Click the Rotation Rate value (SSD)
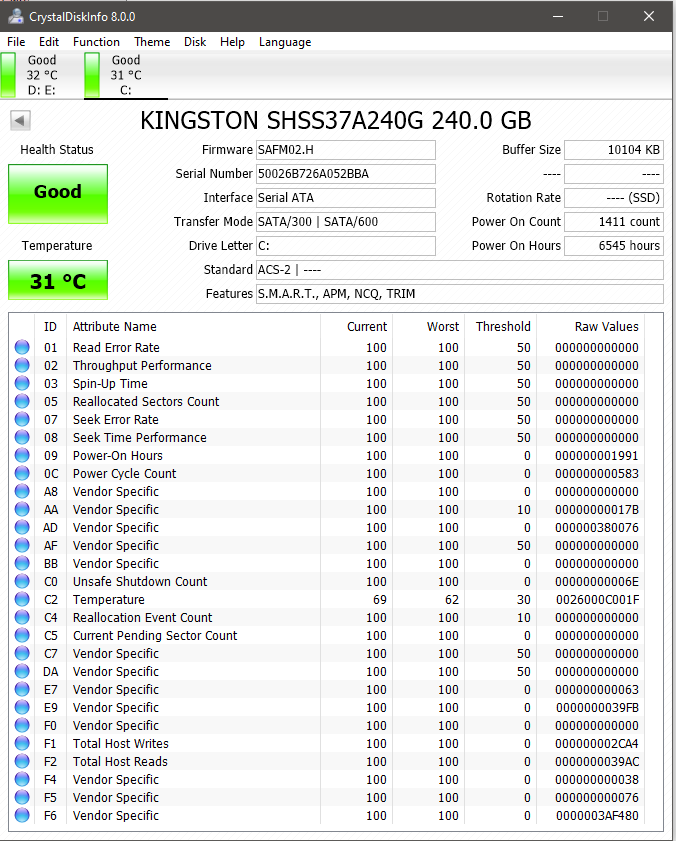 pyautogui.click(x=614, y=197)
